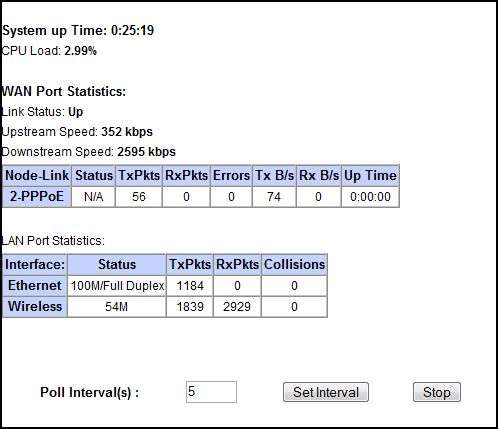Screen dimensions: 498x429
Task: Click the WAN Status column header
Action: 93,175
